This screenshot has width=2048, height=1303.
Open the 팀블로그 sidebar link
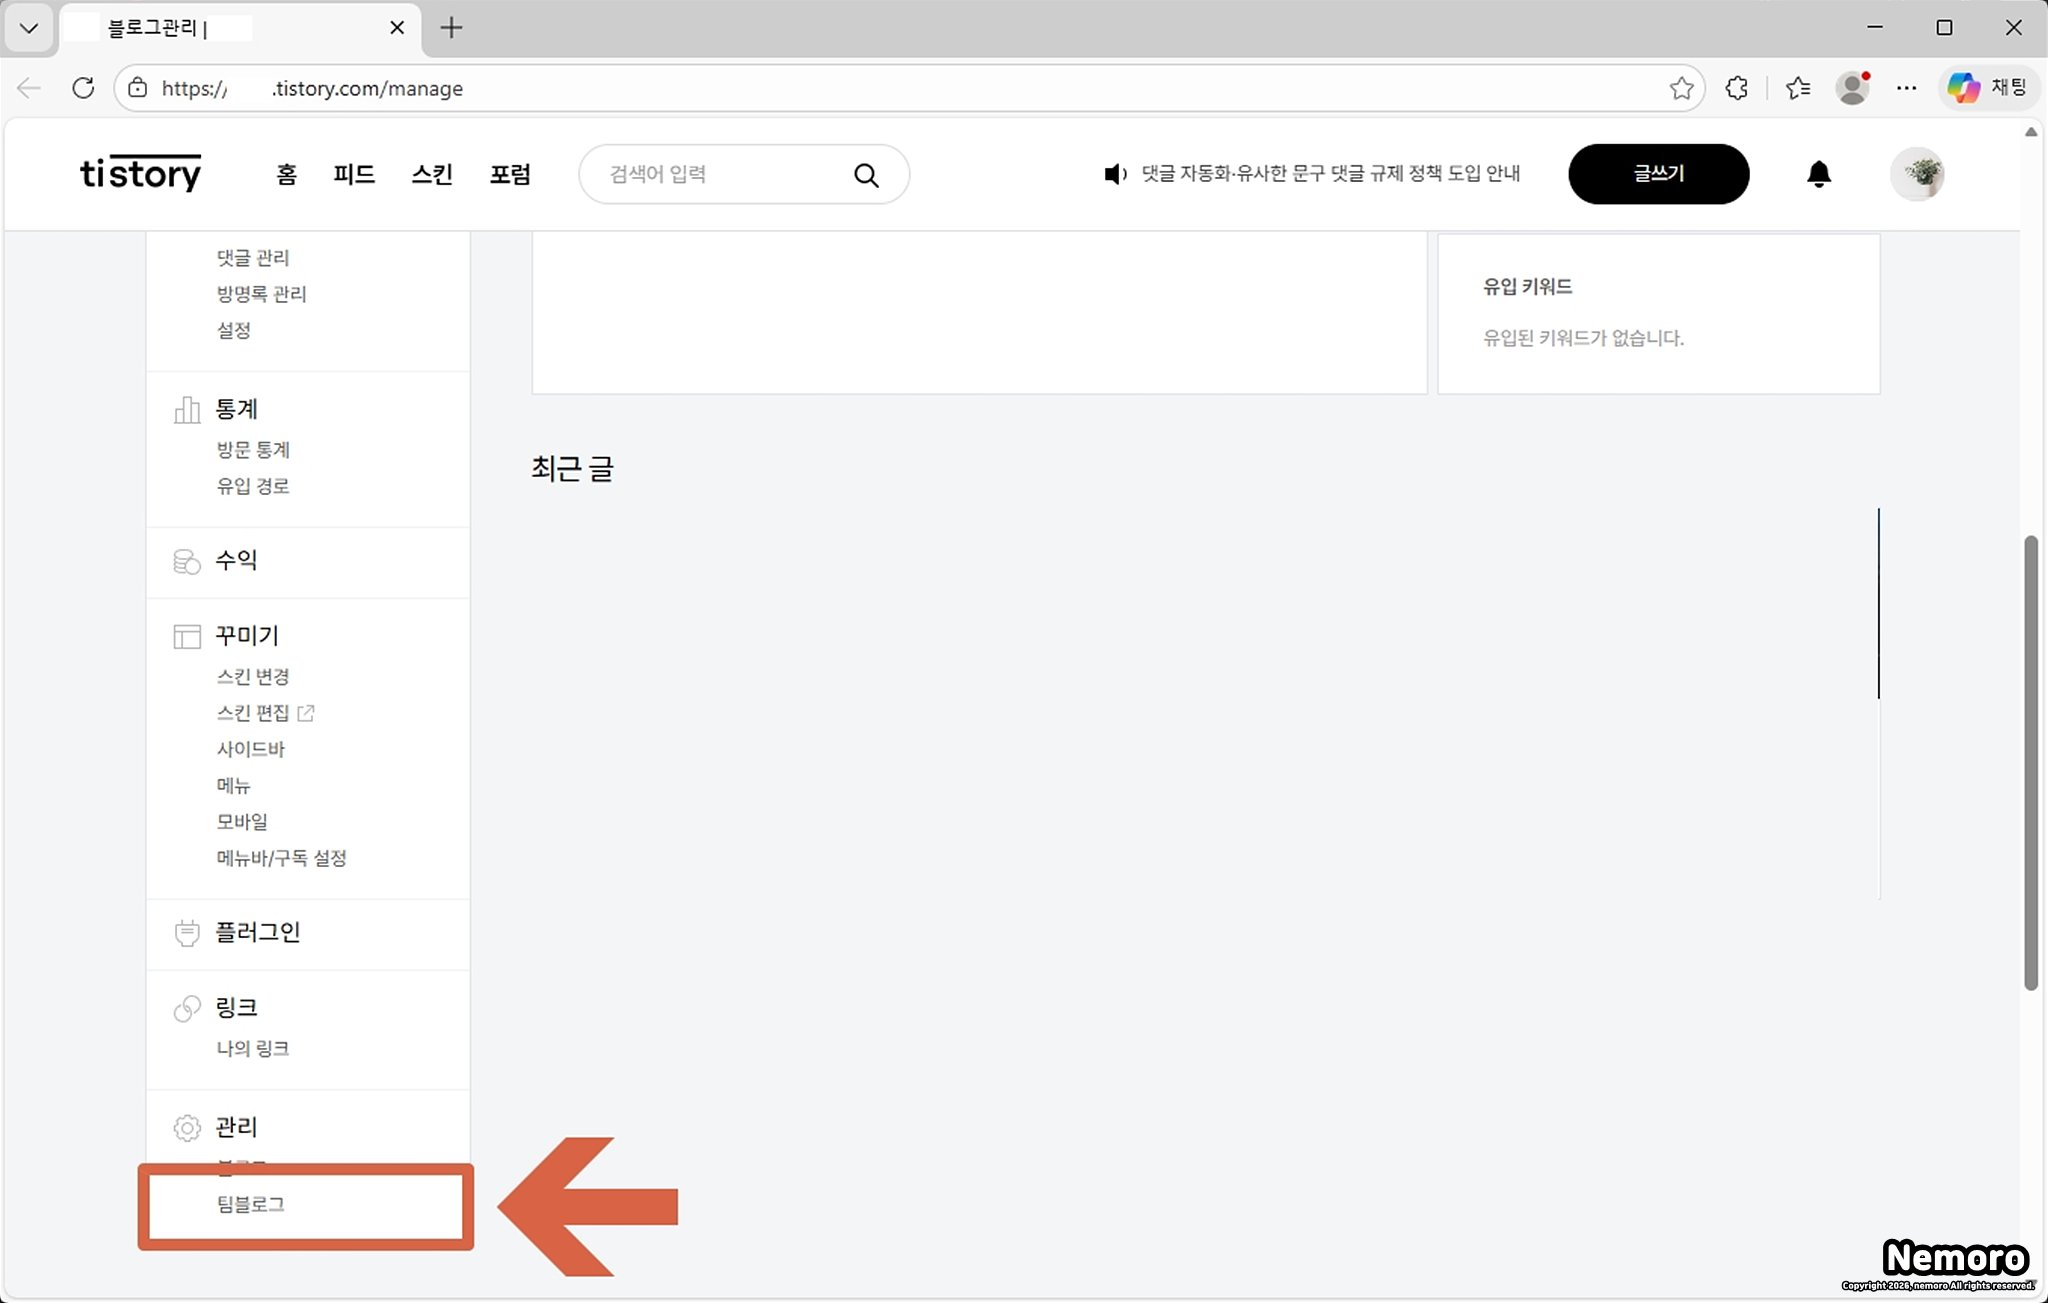coord(251,1204)
